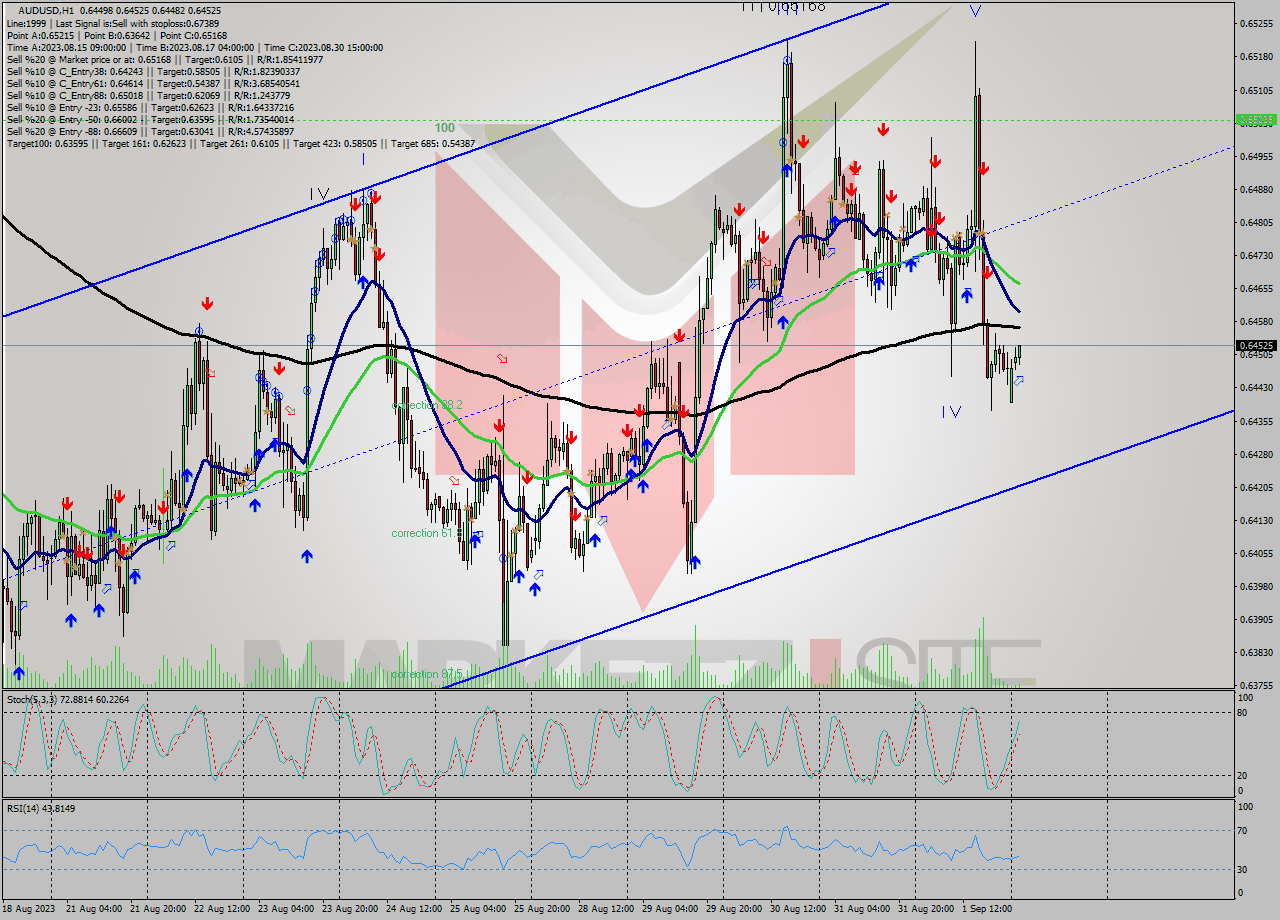Click the '21 Aug 04:00' time axis label
The height and width of the screenshot is (920, 1280).
click(x=94, y=908)
